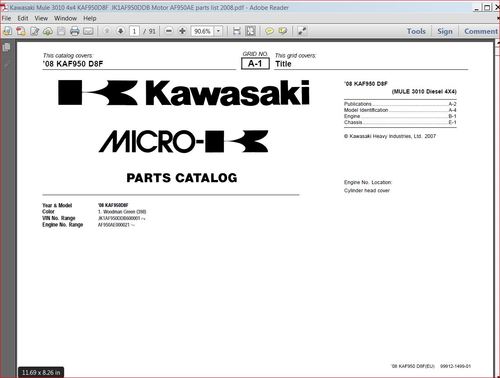The width and height of the screenshot is (500, 378).
Task: Click the zoom field showing 90.6%
Action: (x=202, y=31)
